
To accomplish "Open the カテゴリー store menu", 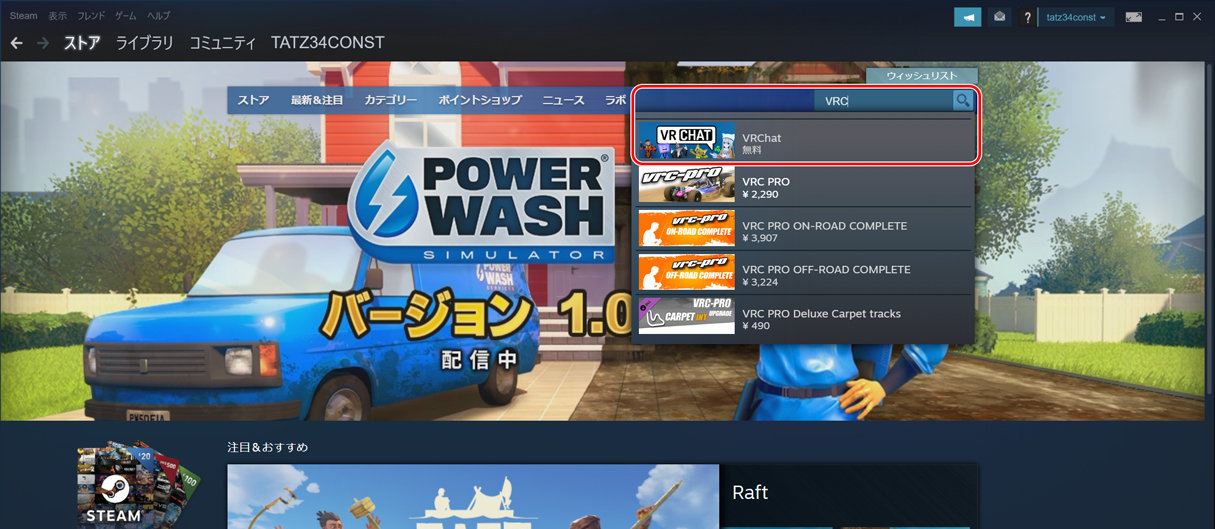I will pyautogui.click(x=391, y=100).
